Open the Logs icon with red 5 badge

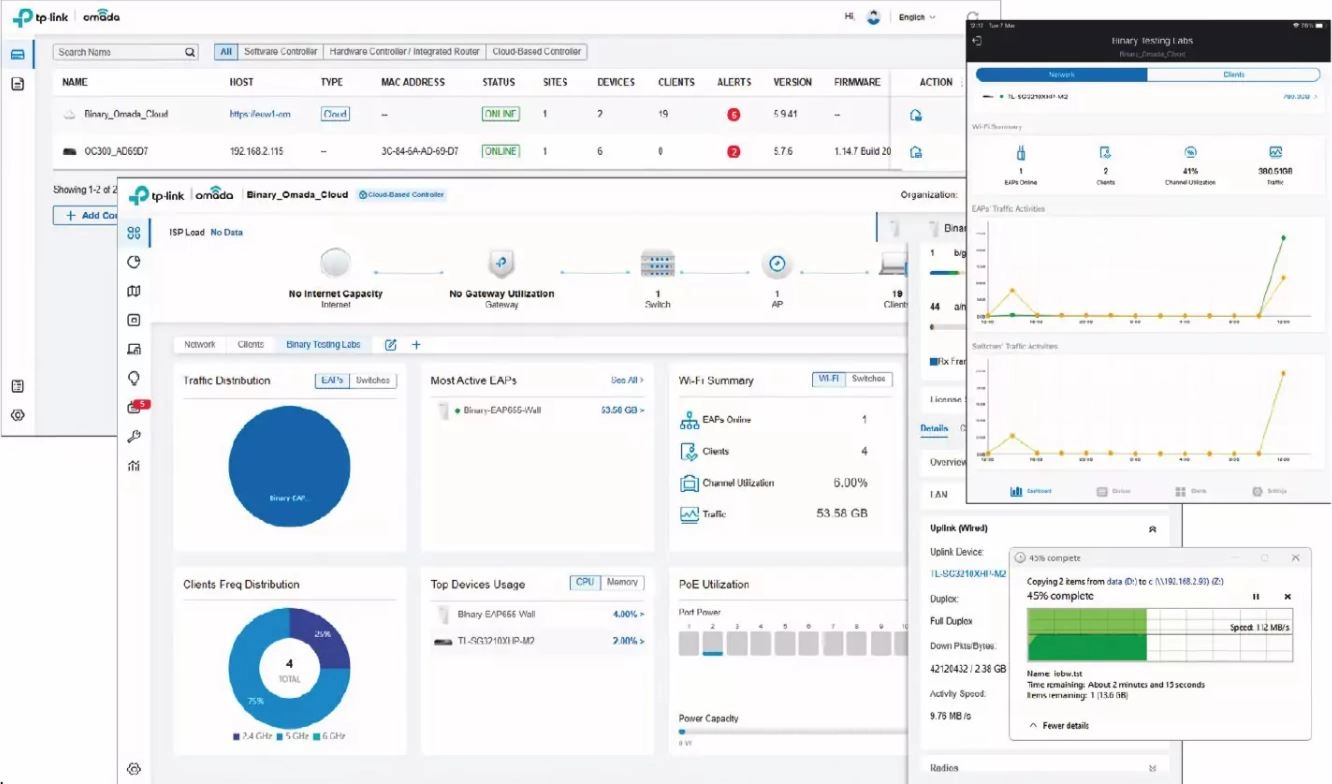point(137,406)
